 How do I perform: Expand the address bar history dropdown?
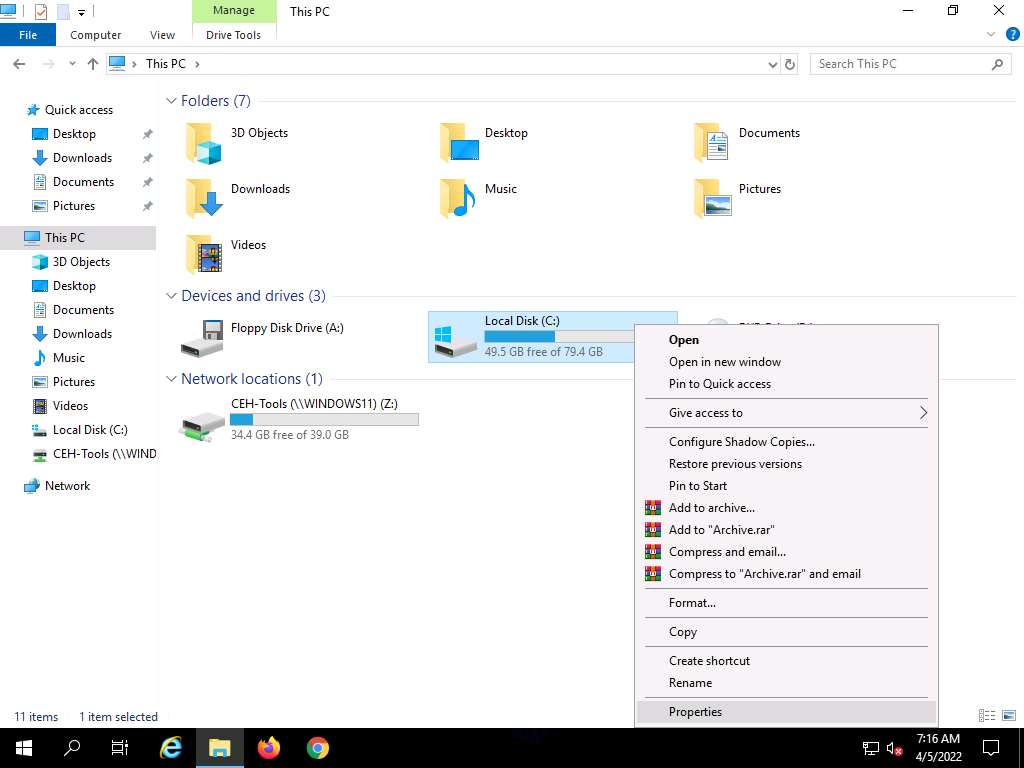coord(772,64)
